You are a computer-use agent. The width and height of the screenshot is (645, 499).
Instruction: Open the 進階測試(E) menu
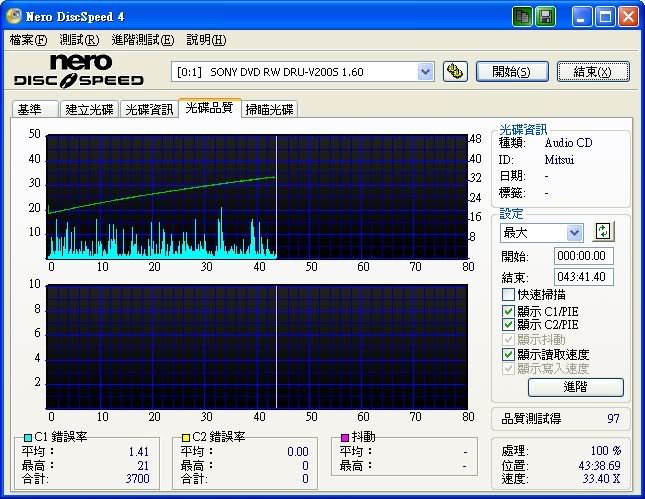(143, 40)
